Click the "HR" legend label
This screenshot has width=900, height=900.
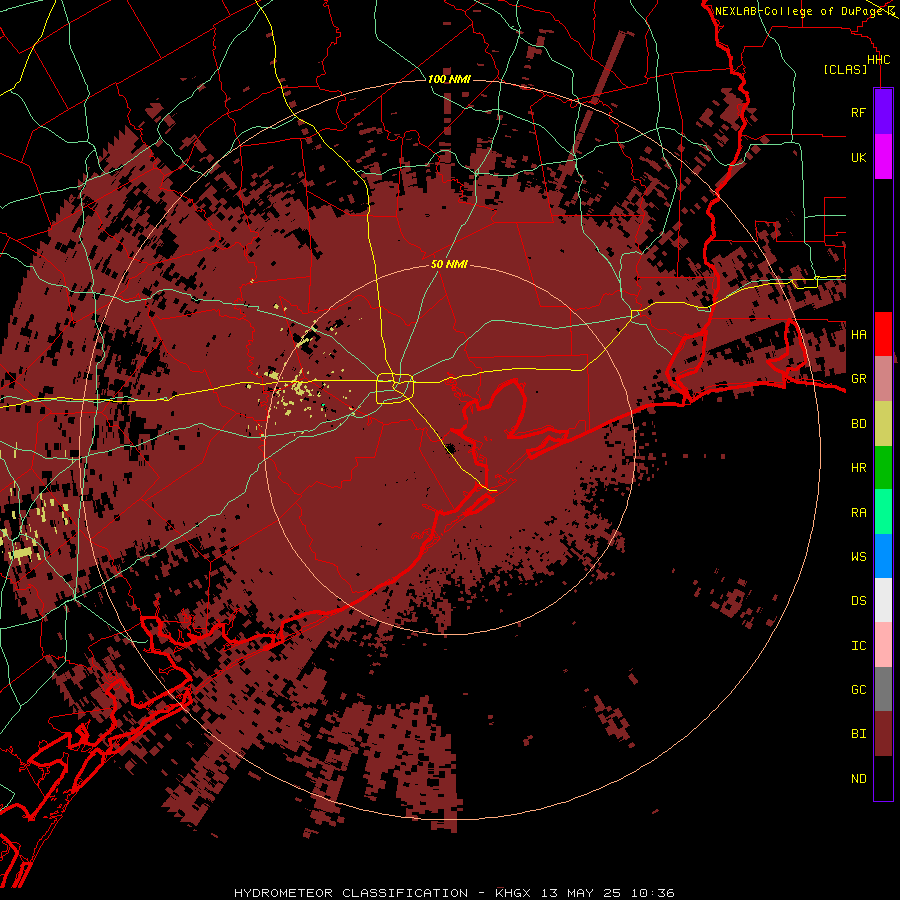(858, 468)
